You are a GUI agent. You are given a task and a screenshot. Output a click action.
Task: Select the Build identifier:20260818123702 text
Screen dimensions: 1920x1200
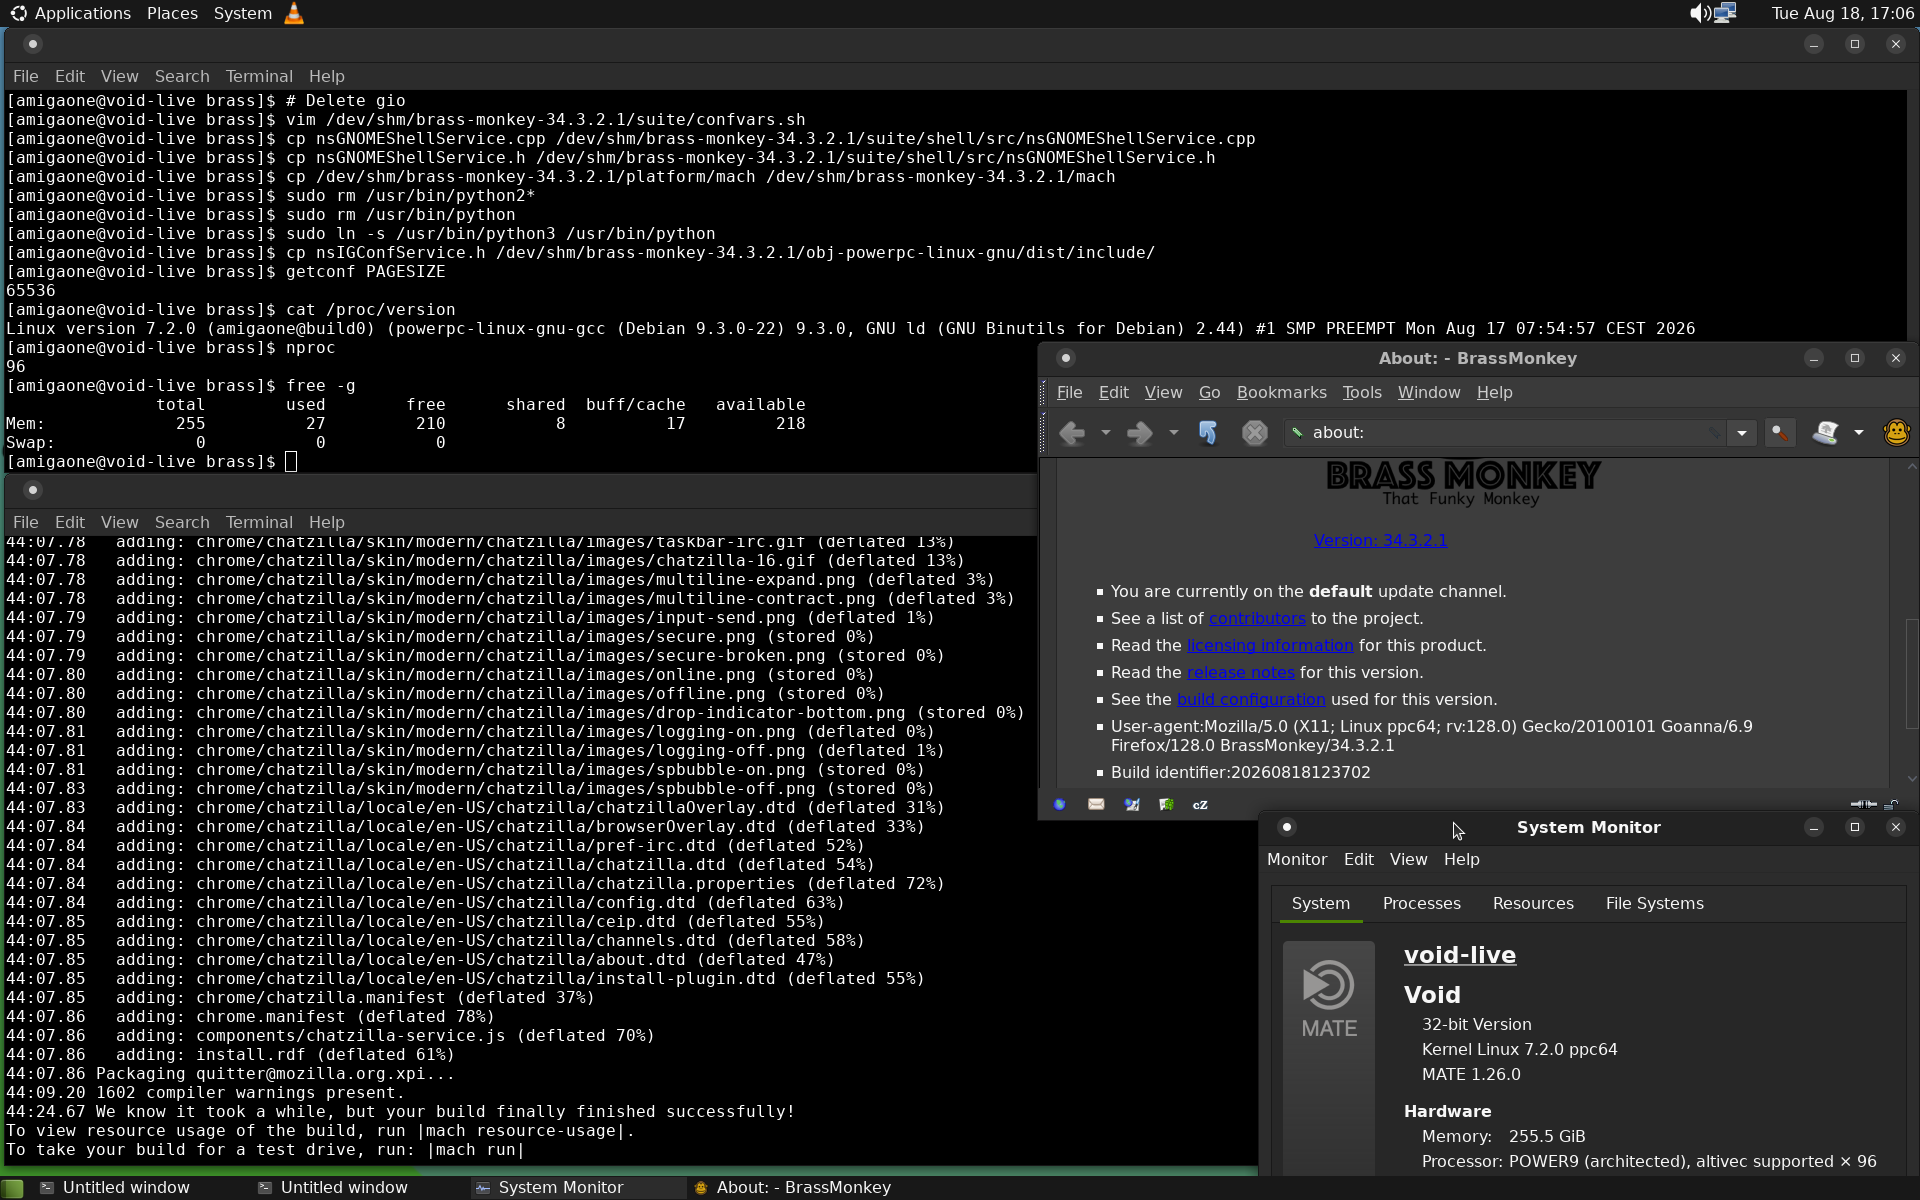1240,773
